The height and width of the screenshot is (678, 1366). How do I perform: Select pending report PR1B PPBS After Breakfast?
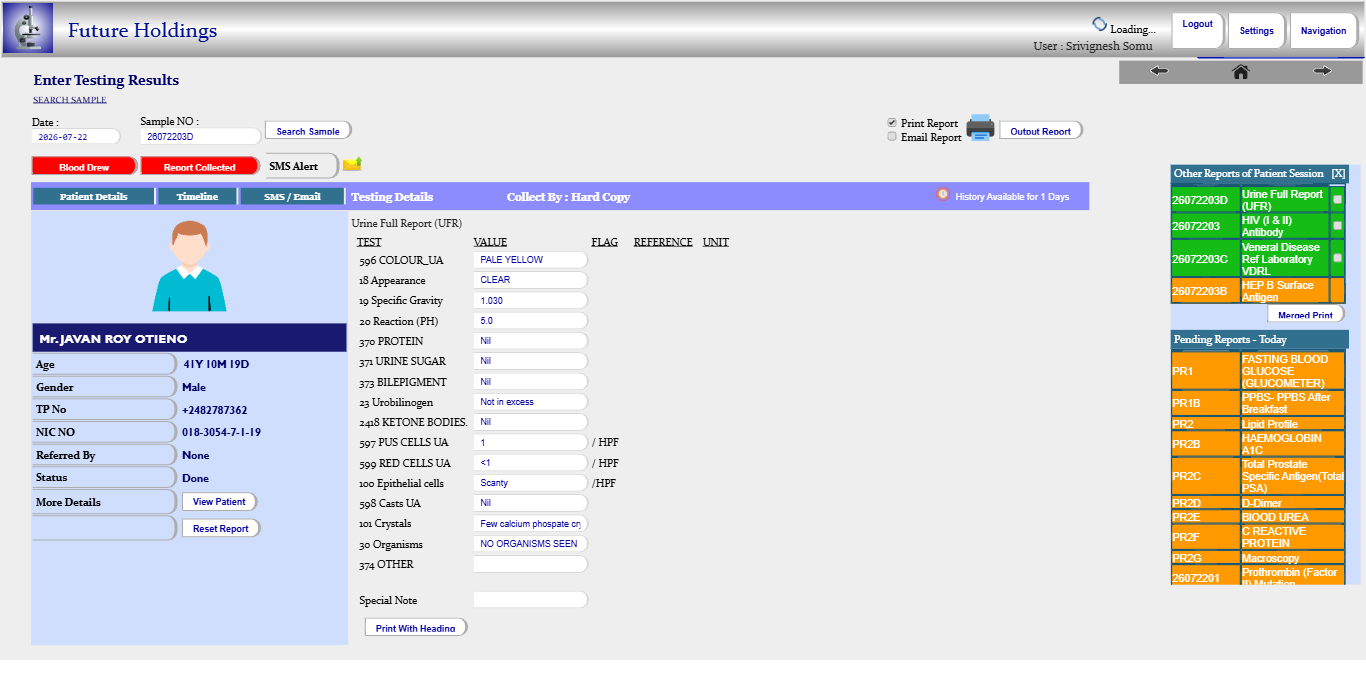click(x=1257, y=403)
